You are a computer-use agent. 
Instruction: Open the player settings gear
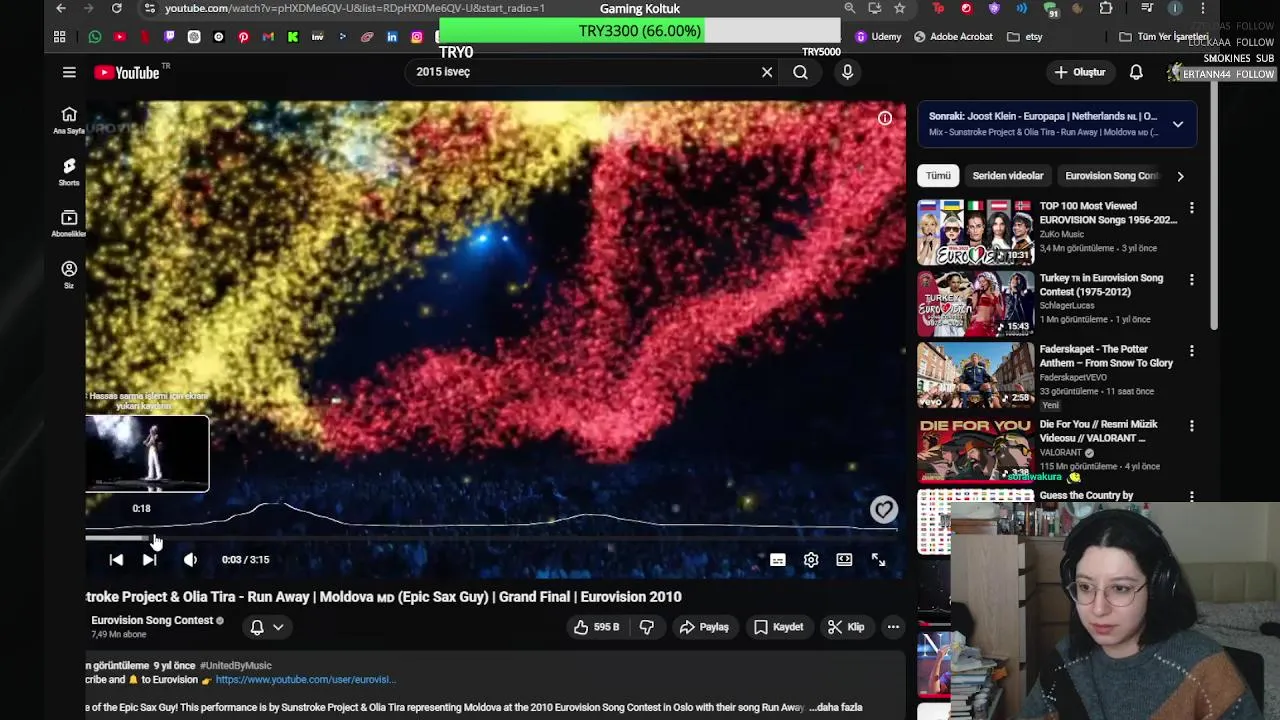coord(811,560)
